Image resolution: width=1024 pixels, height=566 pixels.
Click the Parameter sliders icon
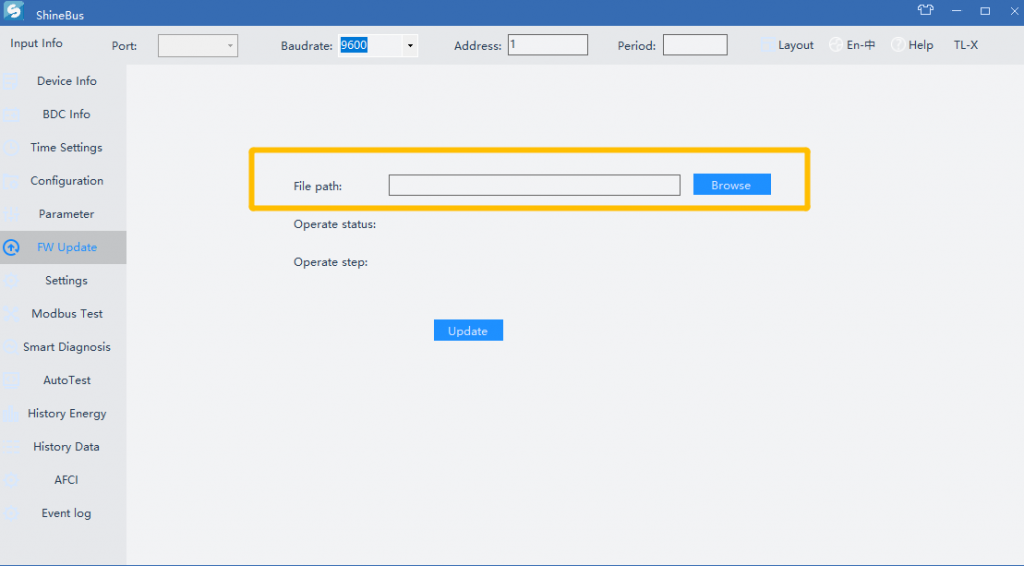point(10,214)
